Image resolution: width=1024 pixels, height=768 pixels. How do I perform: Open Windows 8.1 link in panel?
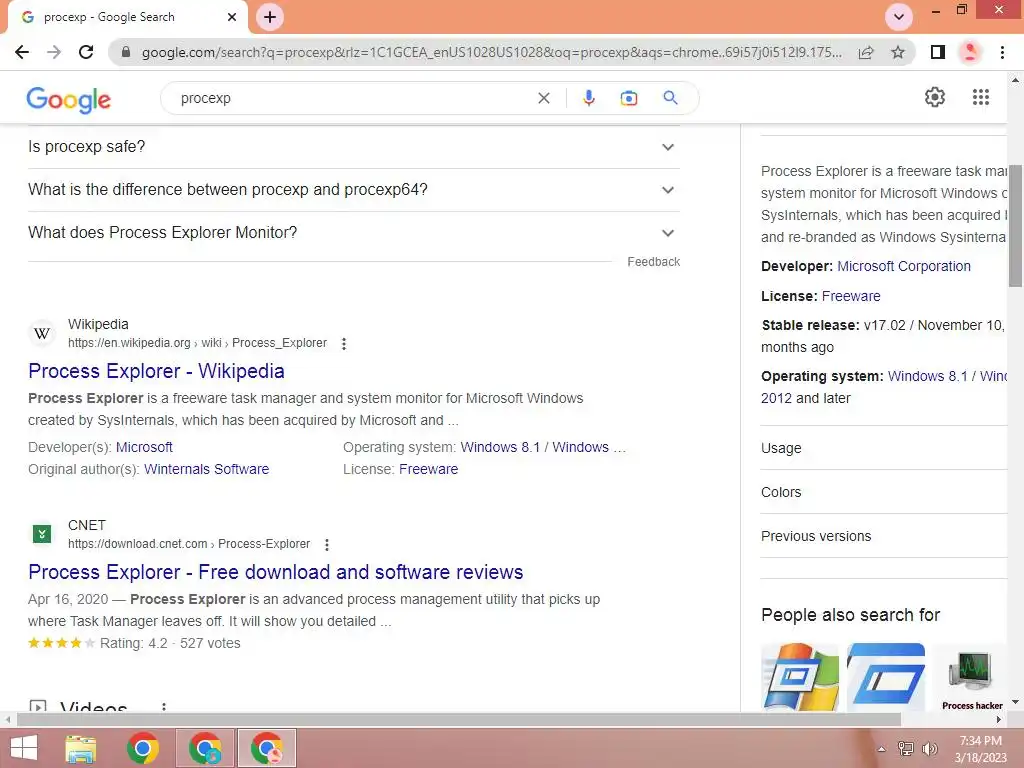pyautogui.click(x=927, y=376)
